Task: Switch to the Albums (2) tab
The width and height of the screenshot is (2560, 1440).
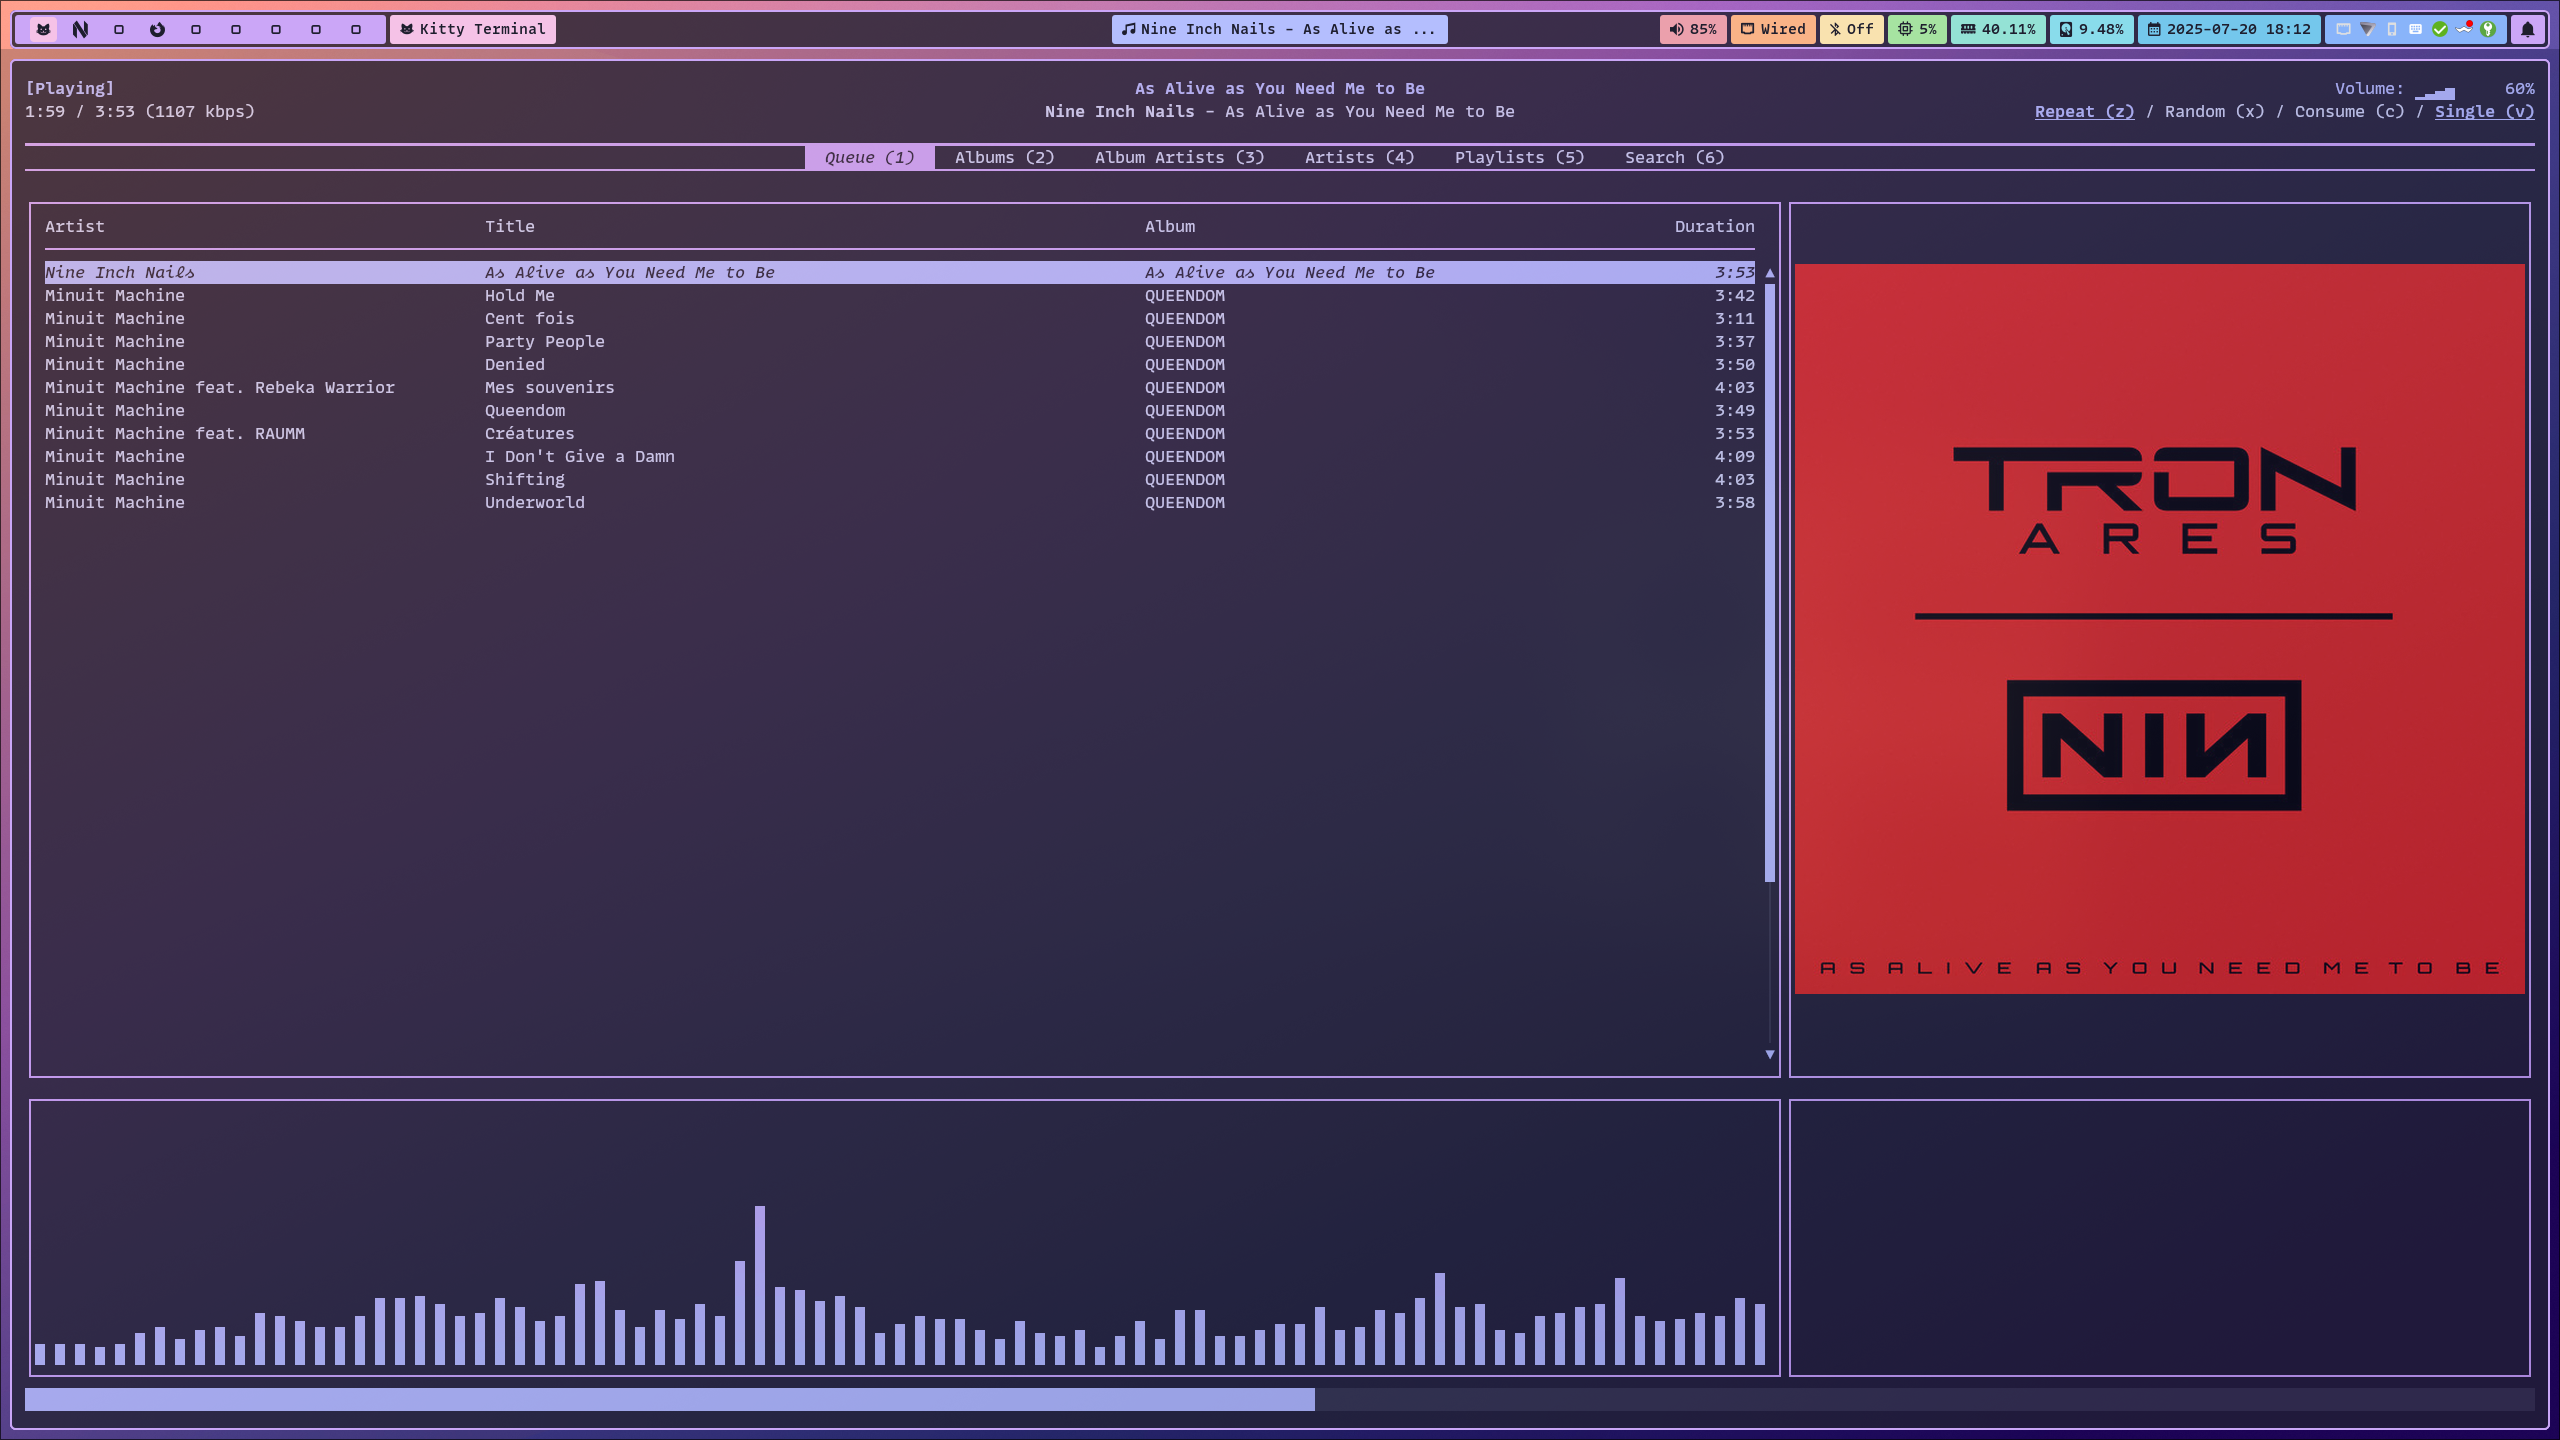Action: pos(1004,158)
